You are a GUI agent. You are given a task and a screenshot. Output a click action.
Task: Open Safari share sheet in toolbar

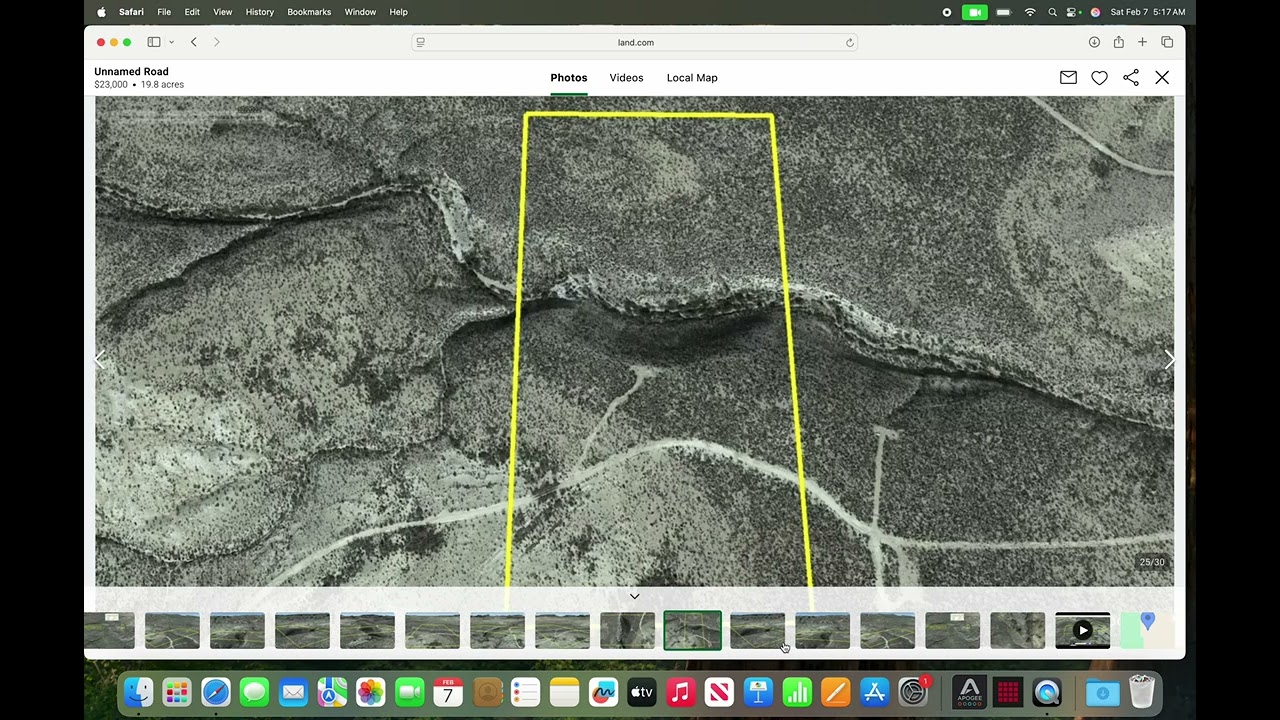point(1118,42)
